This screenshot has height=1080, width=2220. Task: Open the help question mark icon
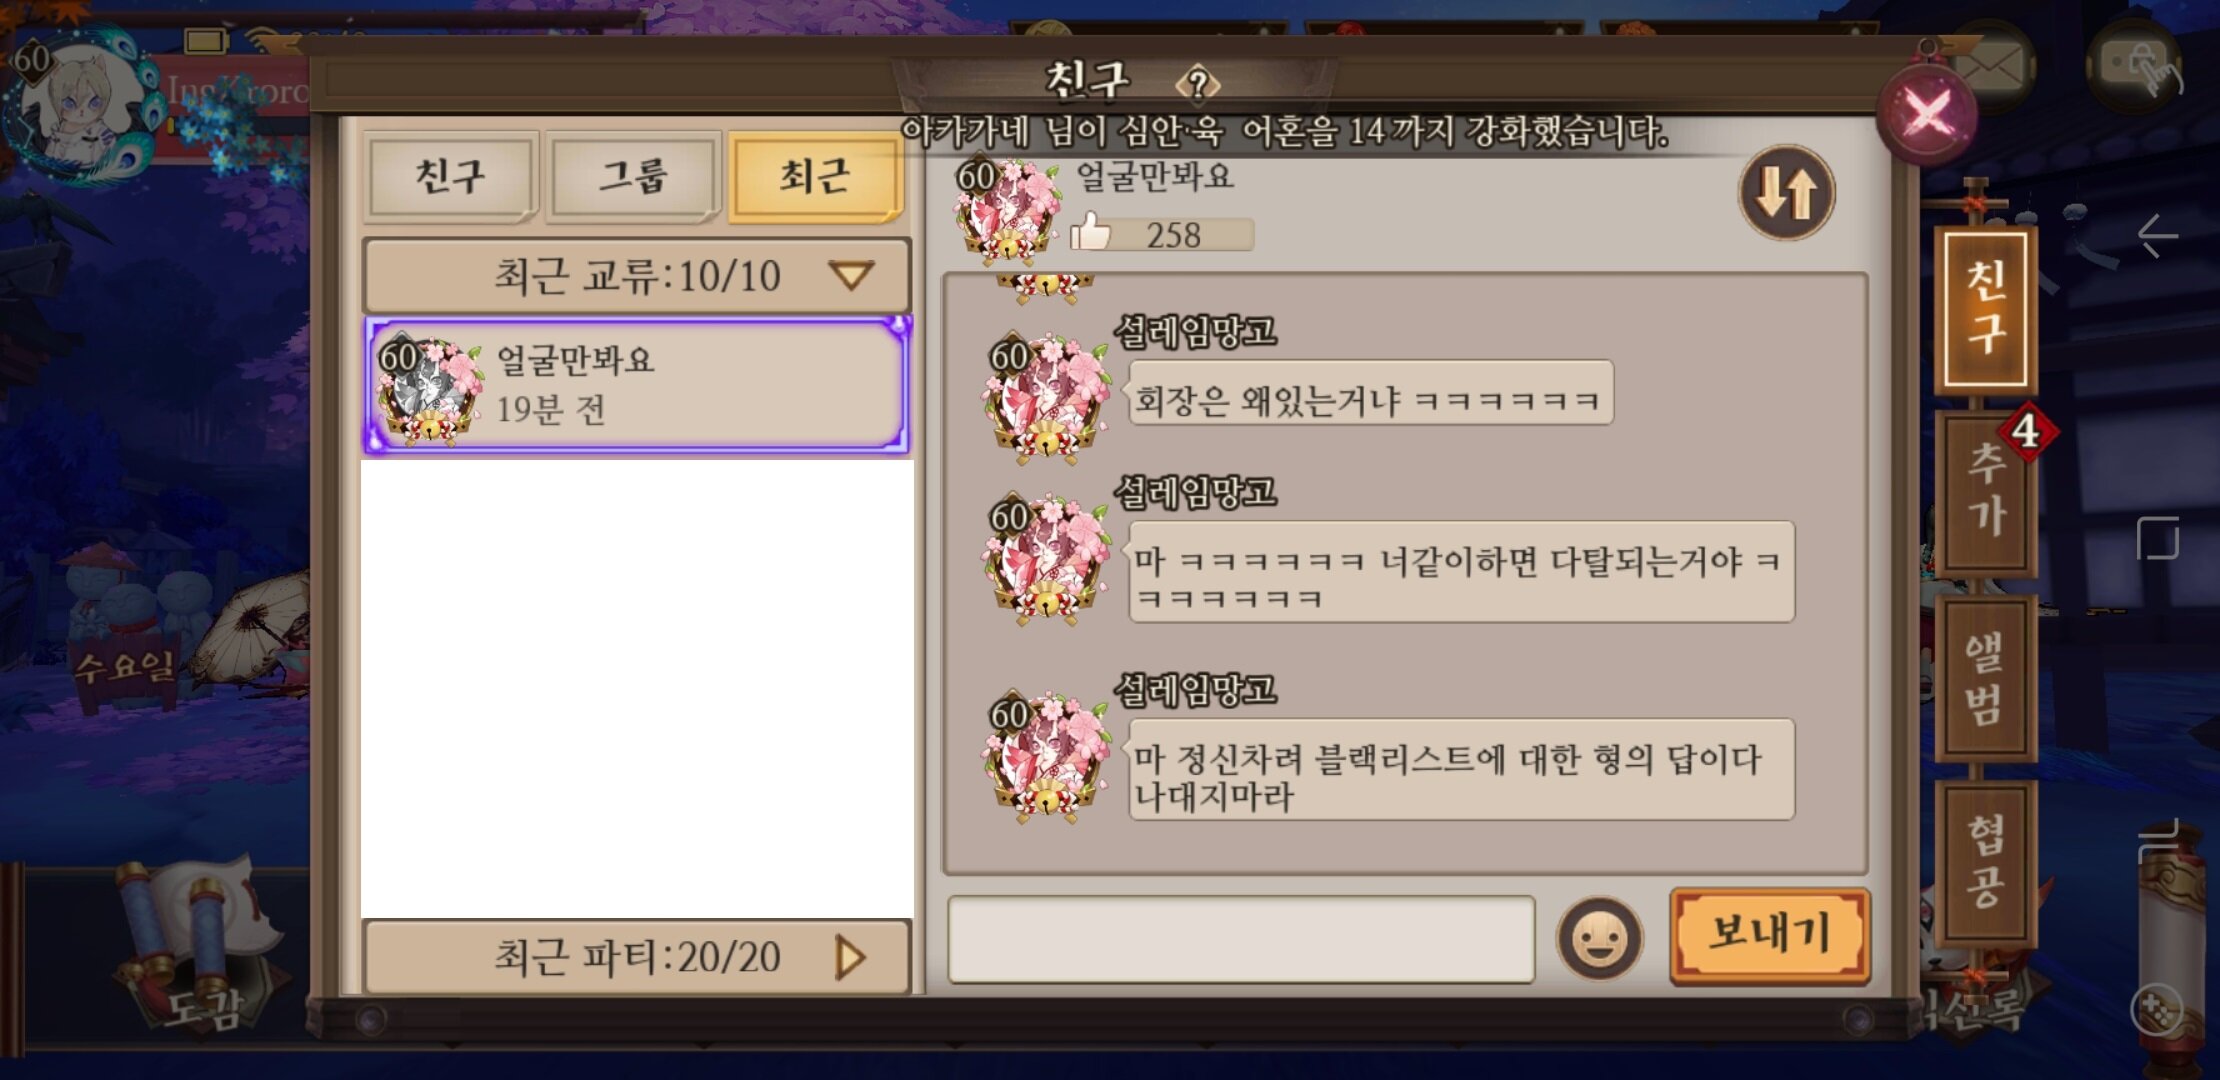pyautogui.click(x=1198, y=83)
